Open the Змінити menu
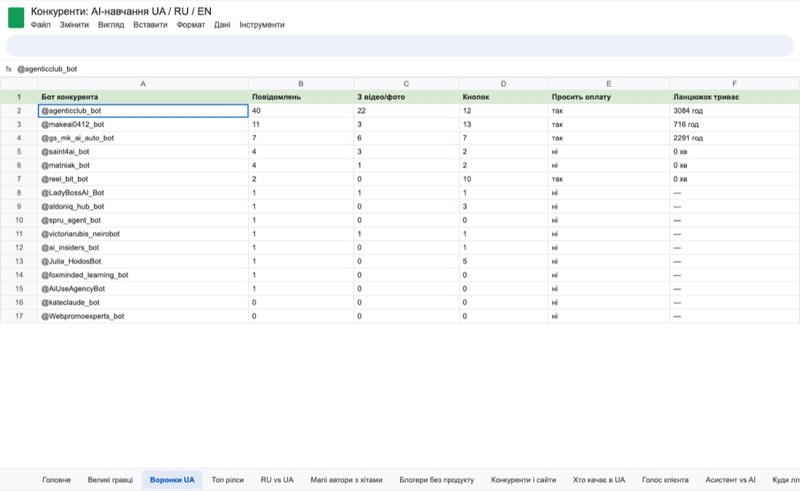Viewport: 800px width, 491px height. pos(74,24)
